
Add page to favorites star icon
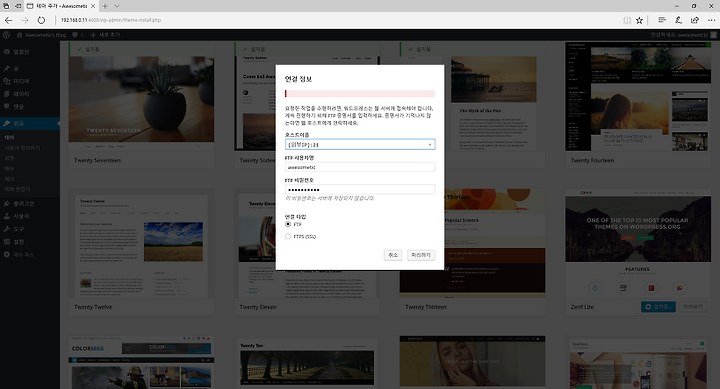pos(639,20)
